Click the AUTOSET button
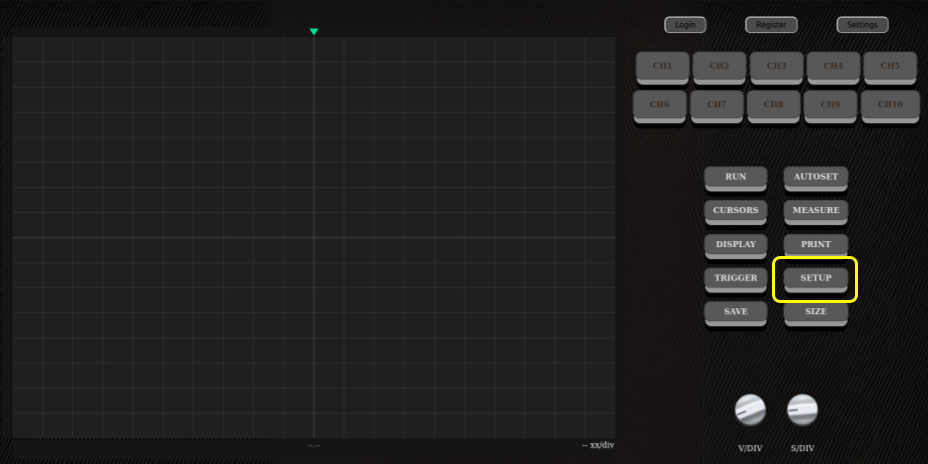This screenshot has height=464, width=928. click(x=816, y=178)
